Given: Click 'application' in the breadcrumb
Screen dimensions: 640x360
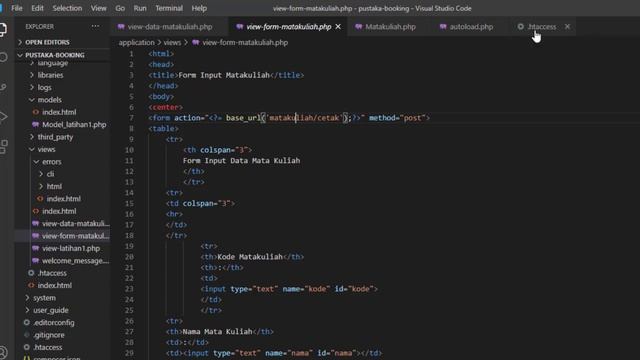Looking at the screenshot, I should [136, 42].
